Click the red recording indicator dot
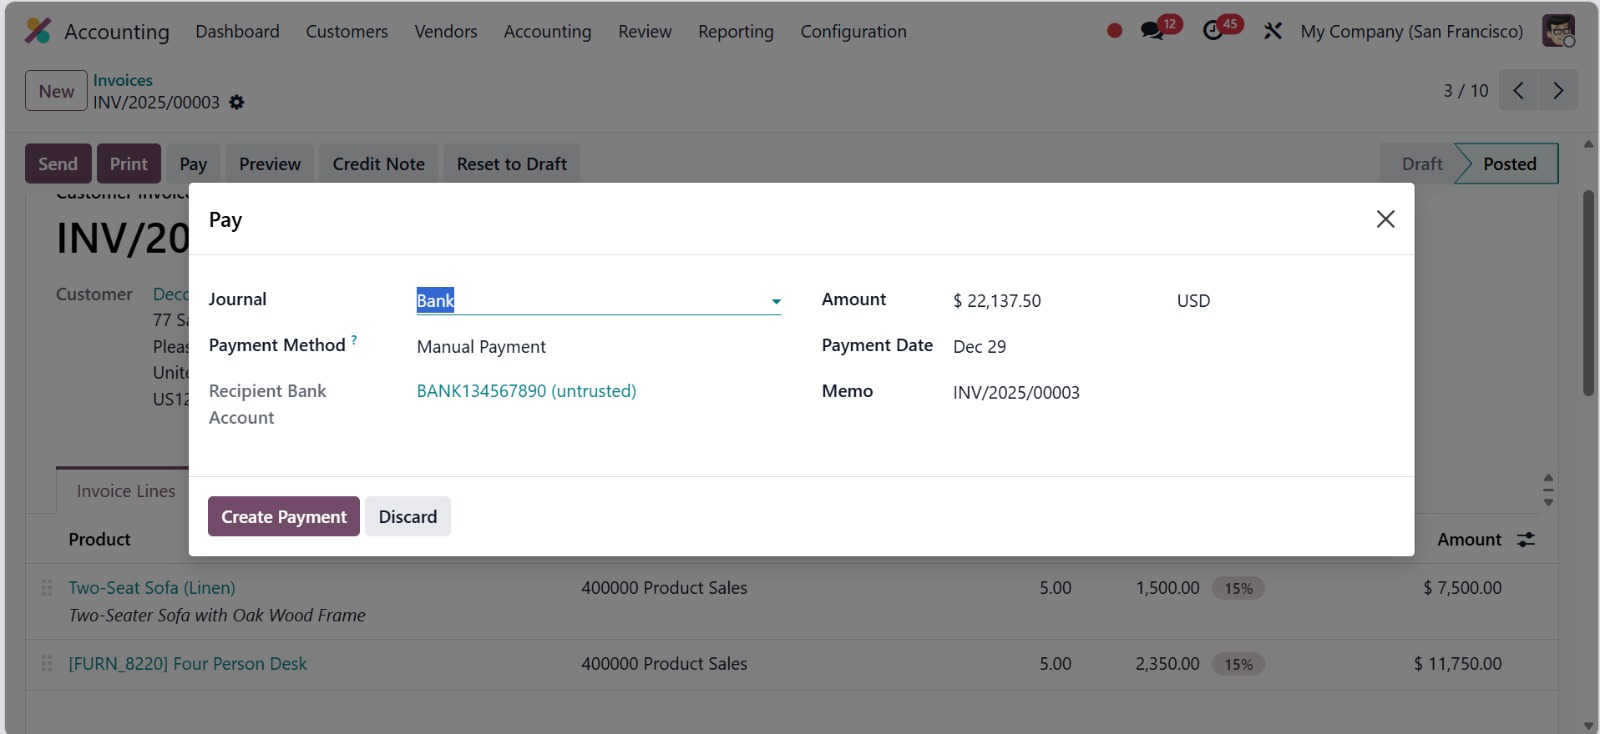 point(1114,31)
